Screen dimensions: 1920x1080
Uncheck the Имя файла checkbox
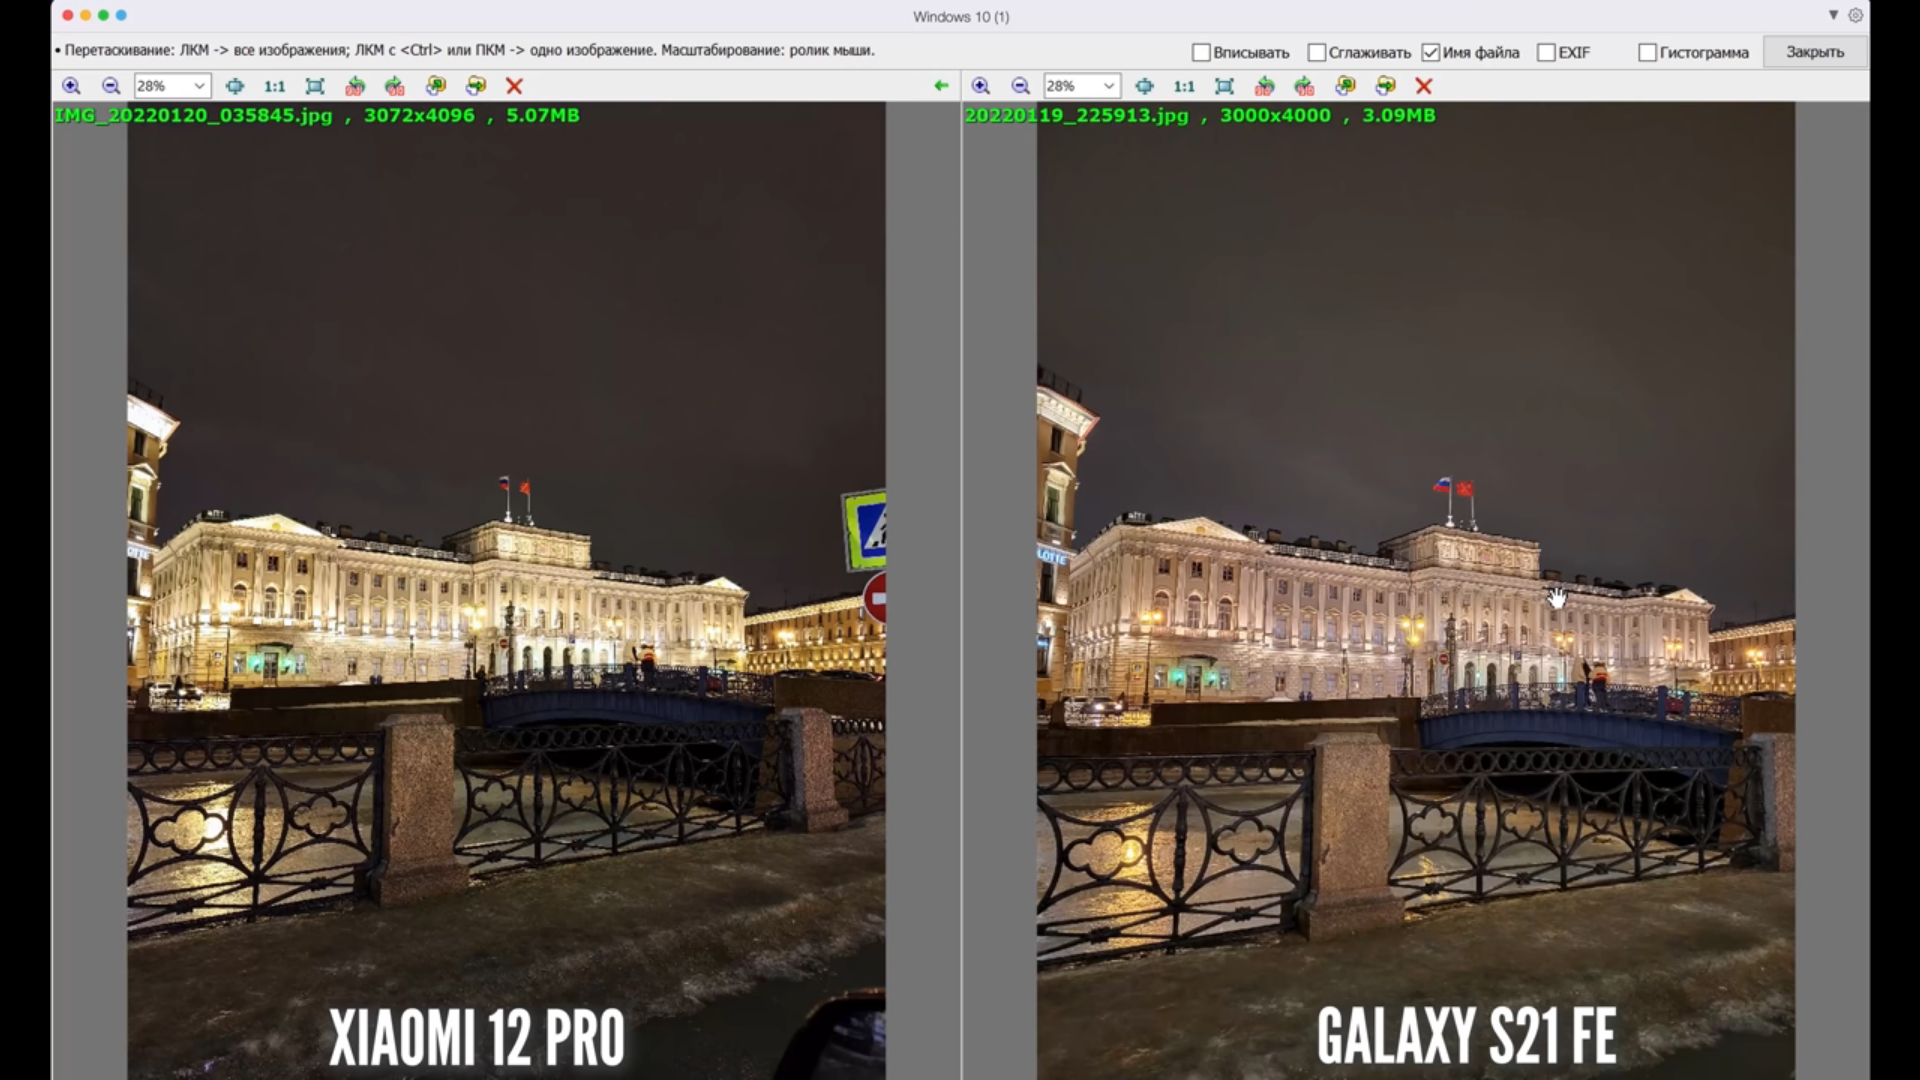[x=1431, y=52]
